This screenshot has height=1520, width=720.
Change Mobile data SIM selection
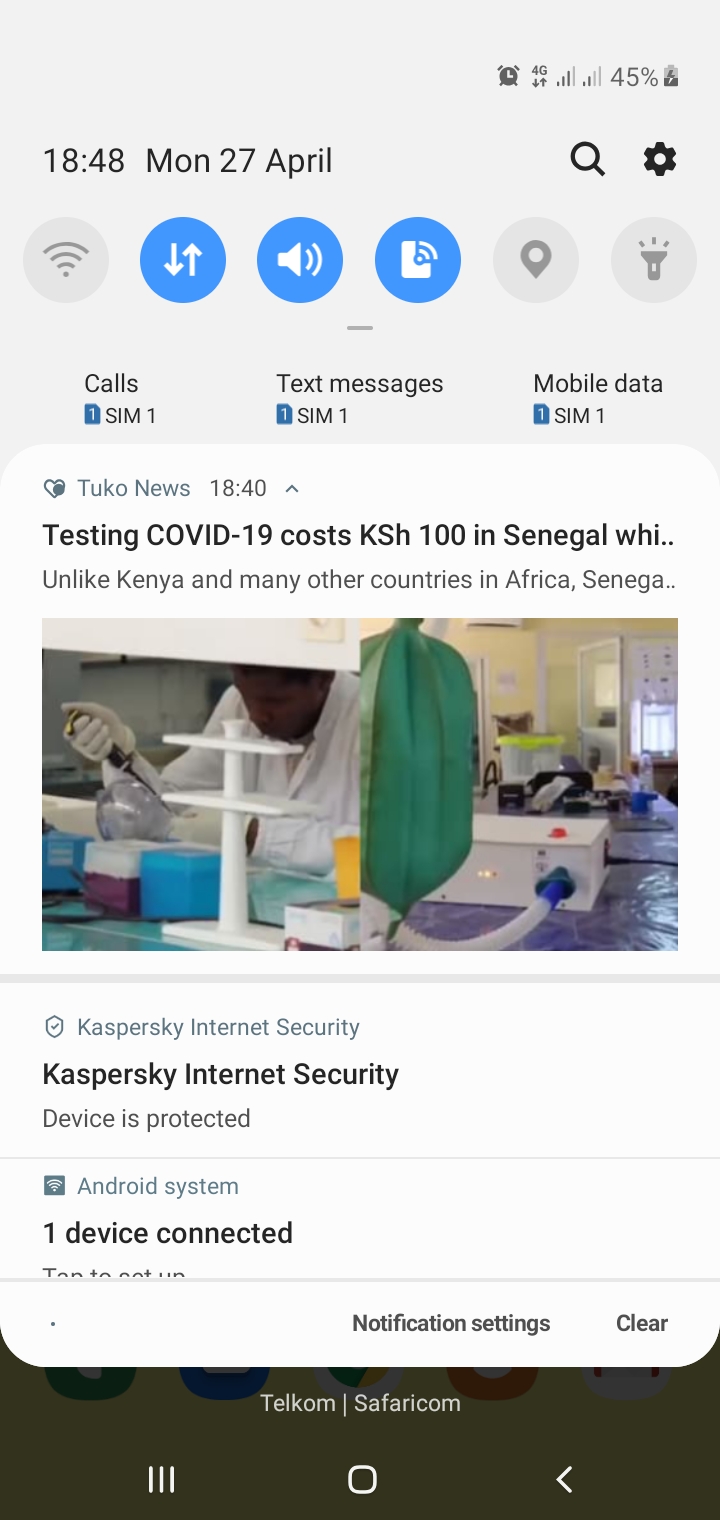tap(598, 399)
